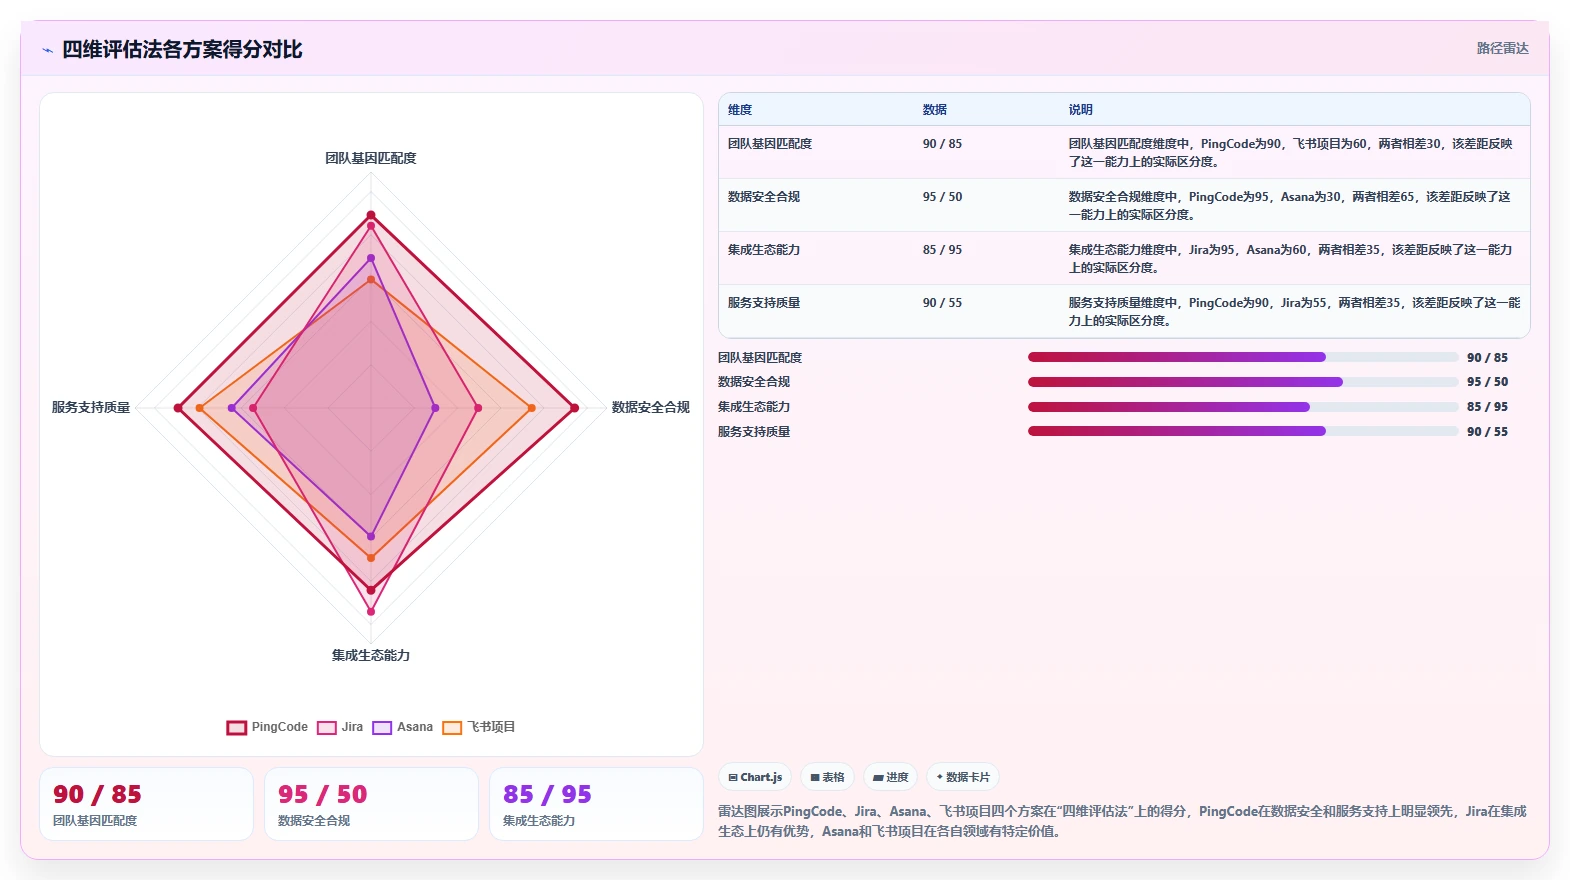
Task: Toggle Asana legend series visibility
Action: pyautogui.click(x=403, y=727)
